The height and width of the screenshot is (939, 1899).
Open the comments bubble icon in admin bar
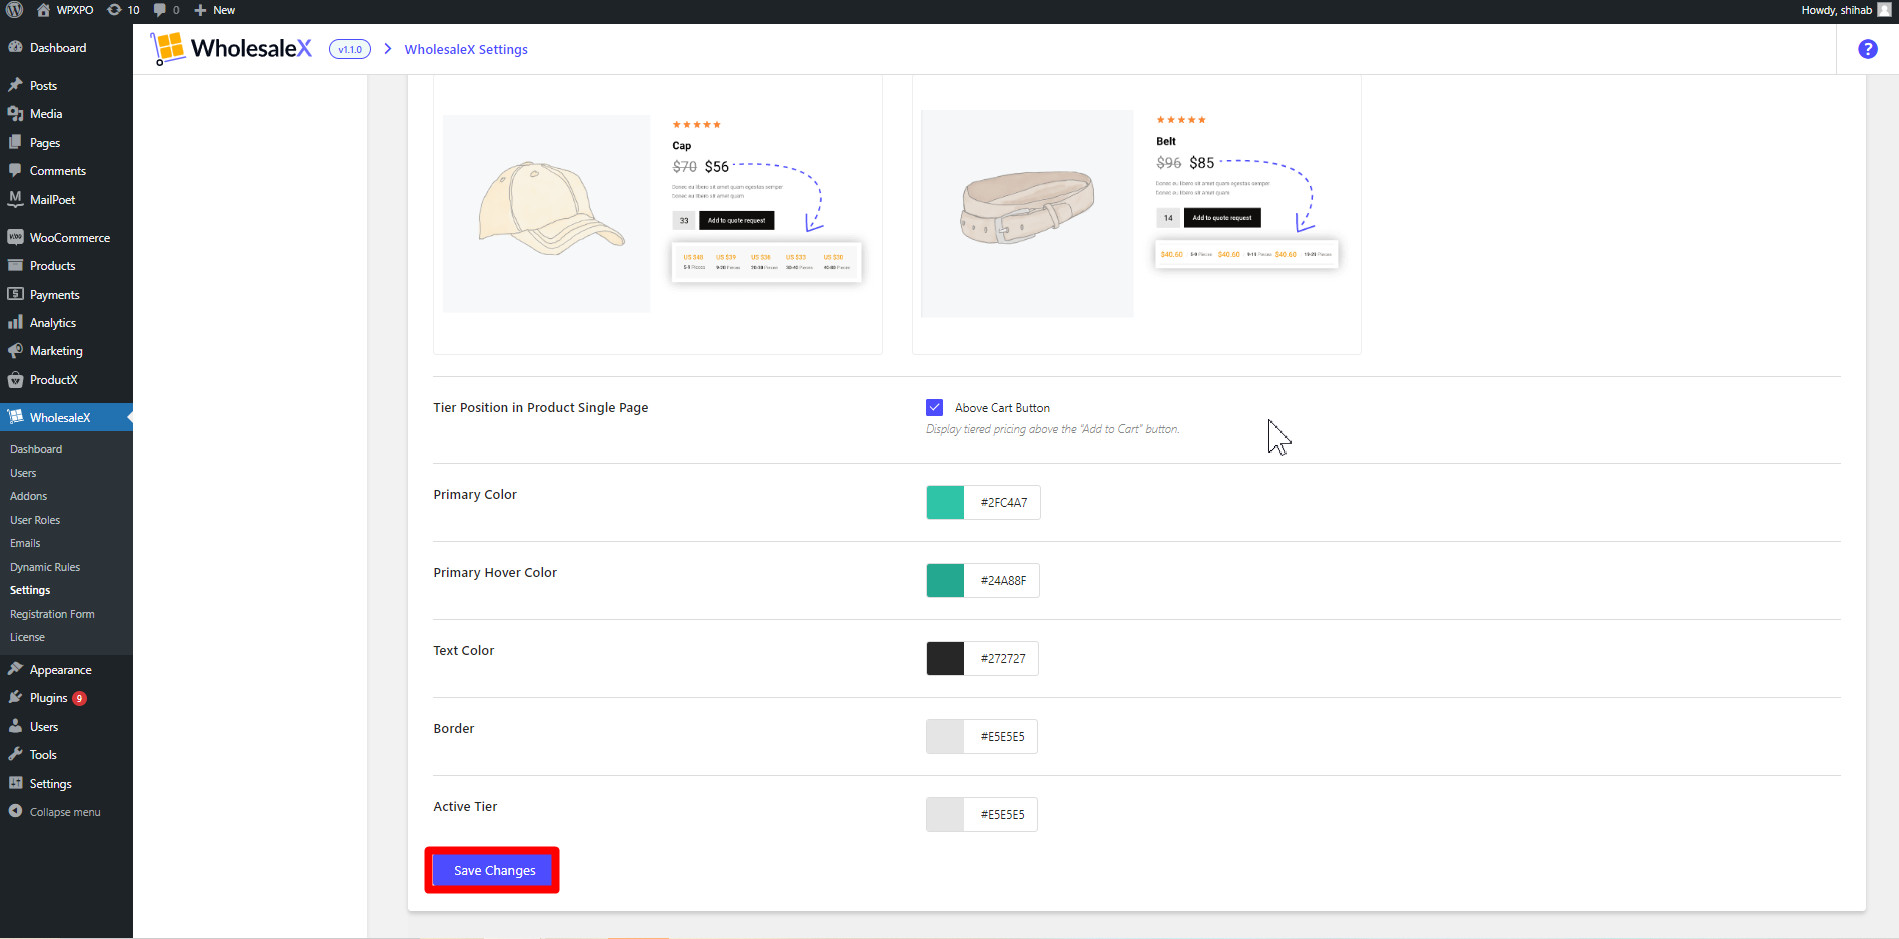point(160,10)
